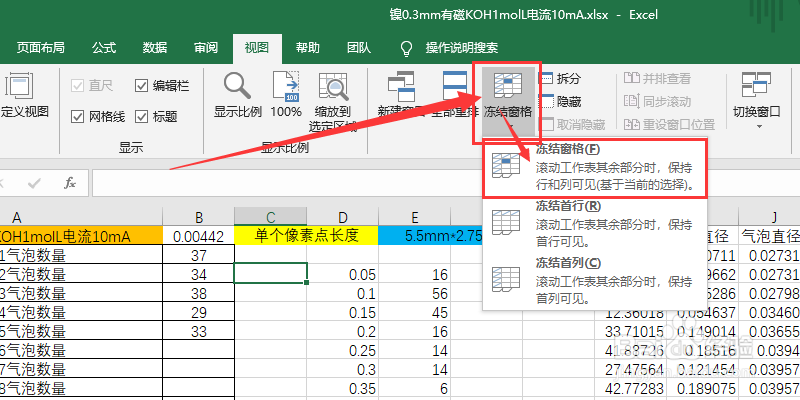This screenshot has width=800, height=400.
Task: Click cell E with value 6
Action: [x=414, y=388]
